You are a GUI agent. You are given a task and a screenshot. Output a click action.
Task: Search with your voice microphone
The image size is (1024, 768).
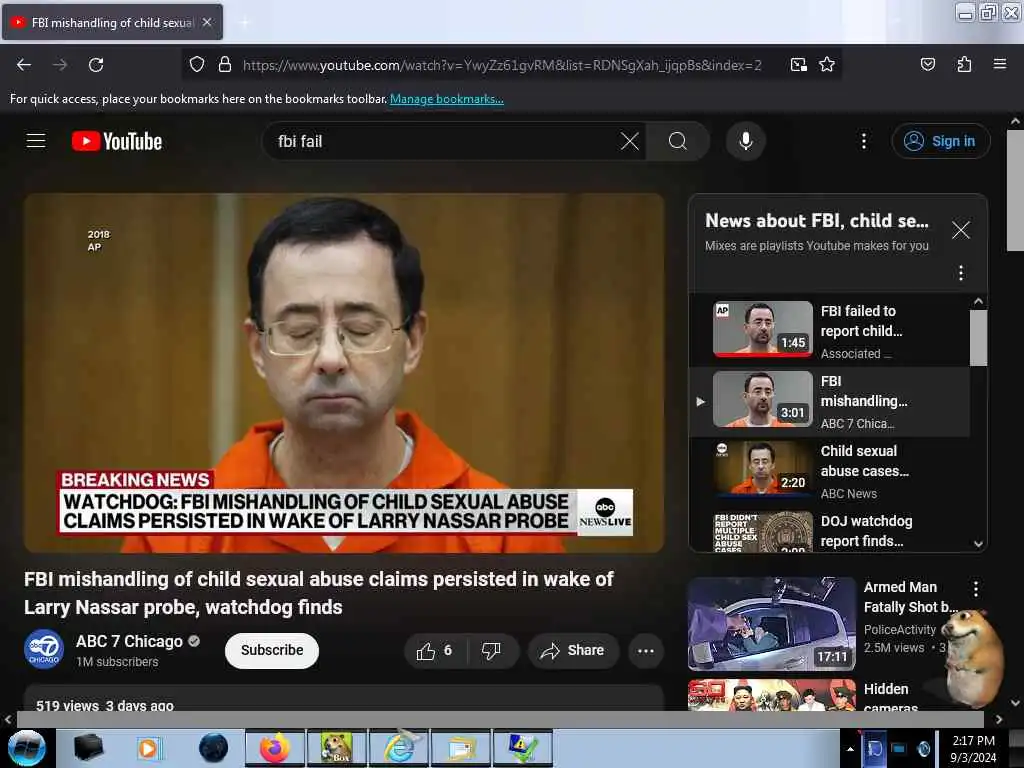tap(745, 141)
